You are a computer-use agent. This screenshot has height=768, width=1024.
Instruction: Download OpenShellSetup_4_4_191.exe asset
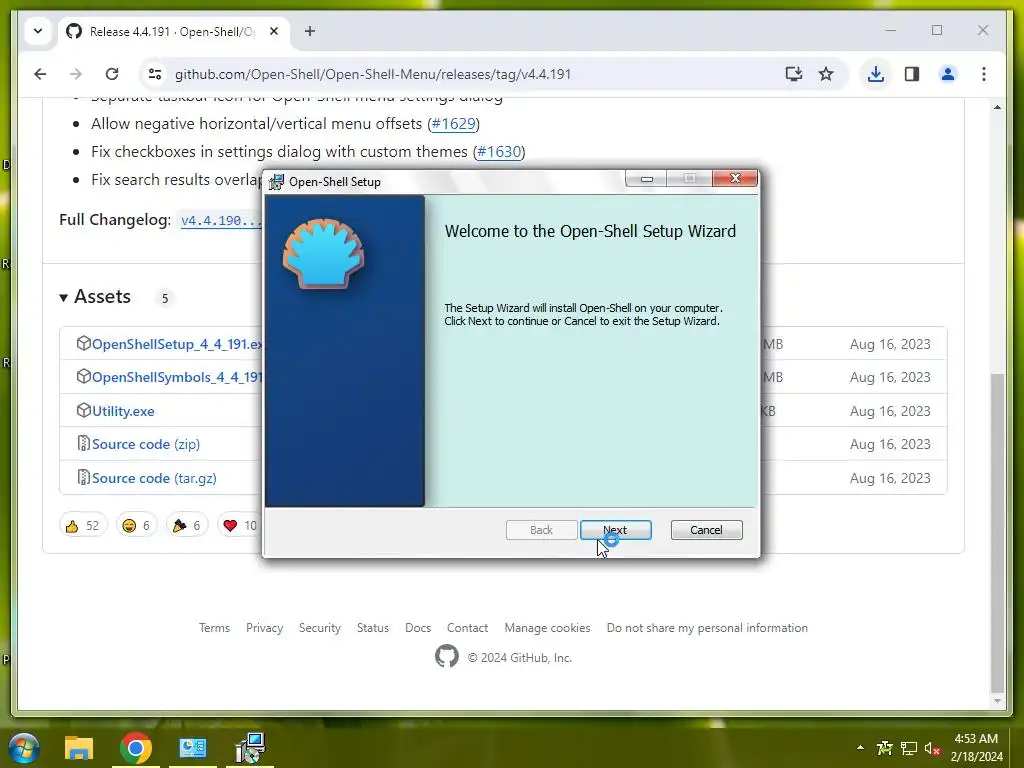[177, 344]
